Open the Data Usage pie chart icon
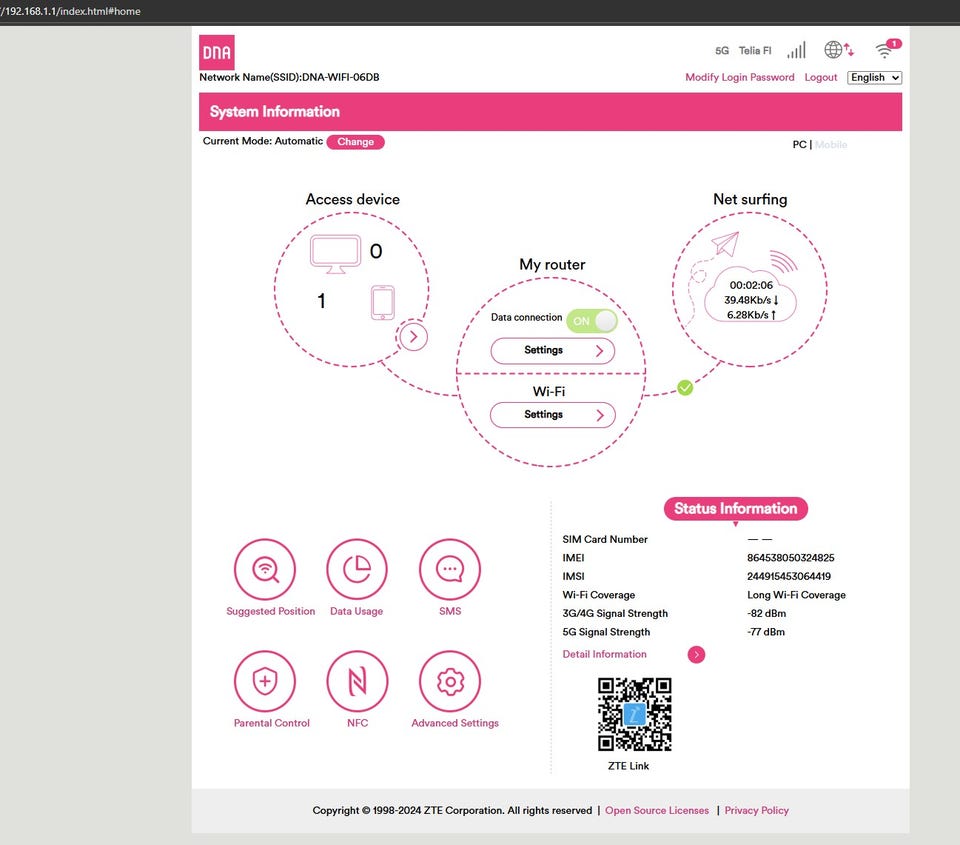The image size is (960, 845). [357, 569]
